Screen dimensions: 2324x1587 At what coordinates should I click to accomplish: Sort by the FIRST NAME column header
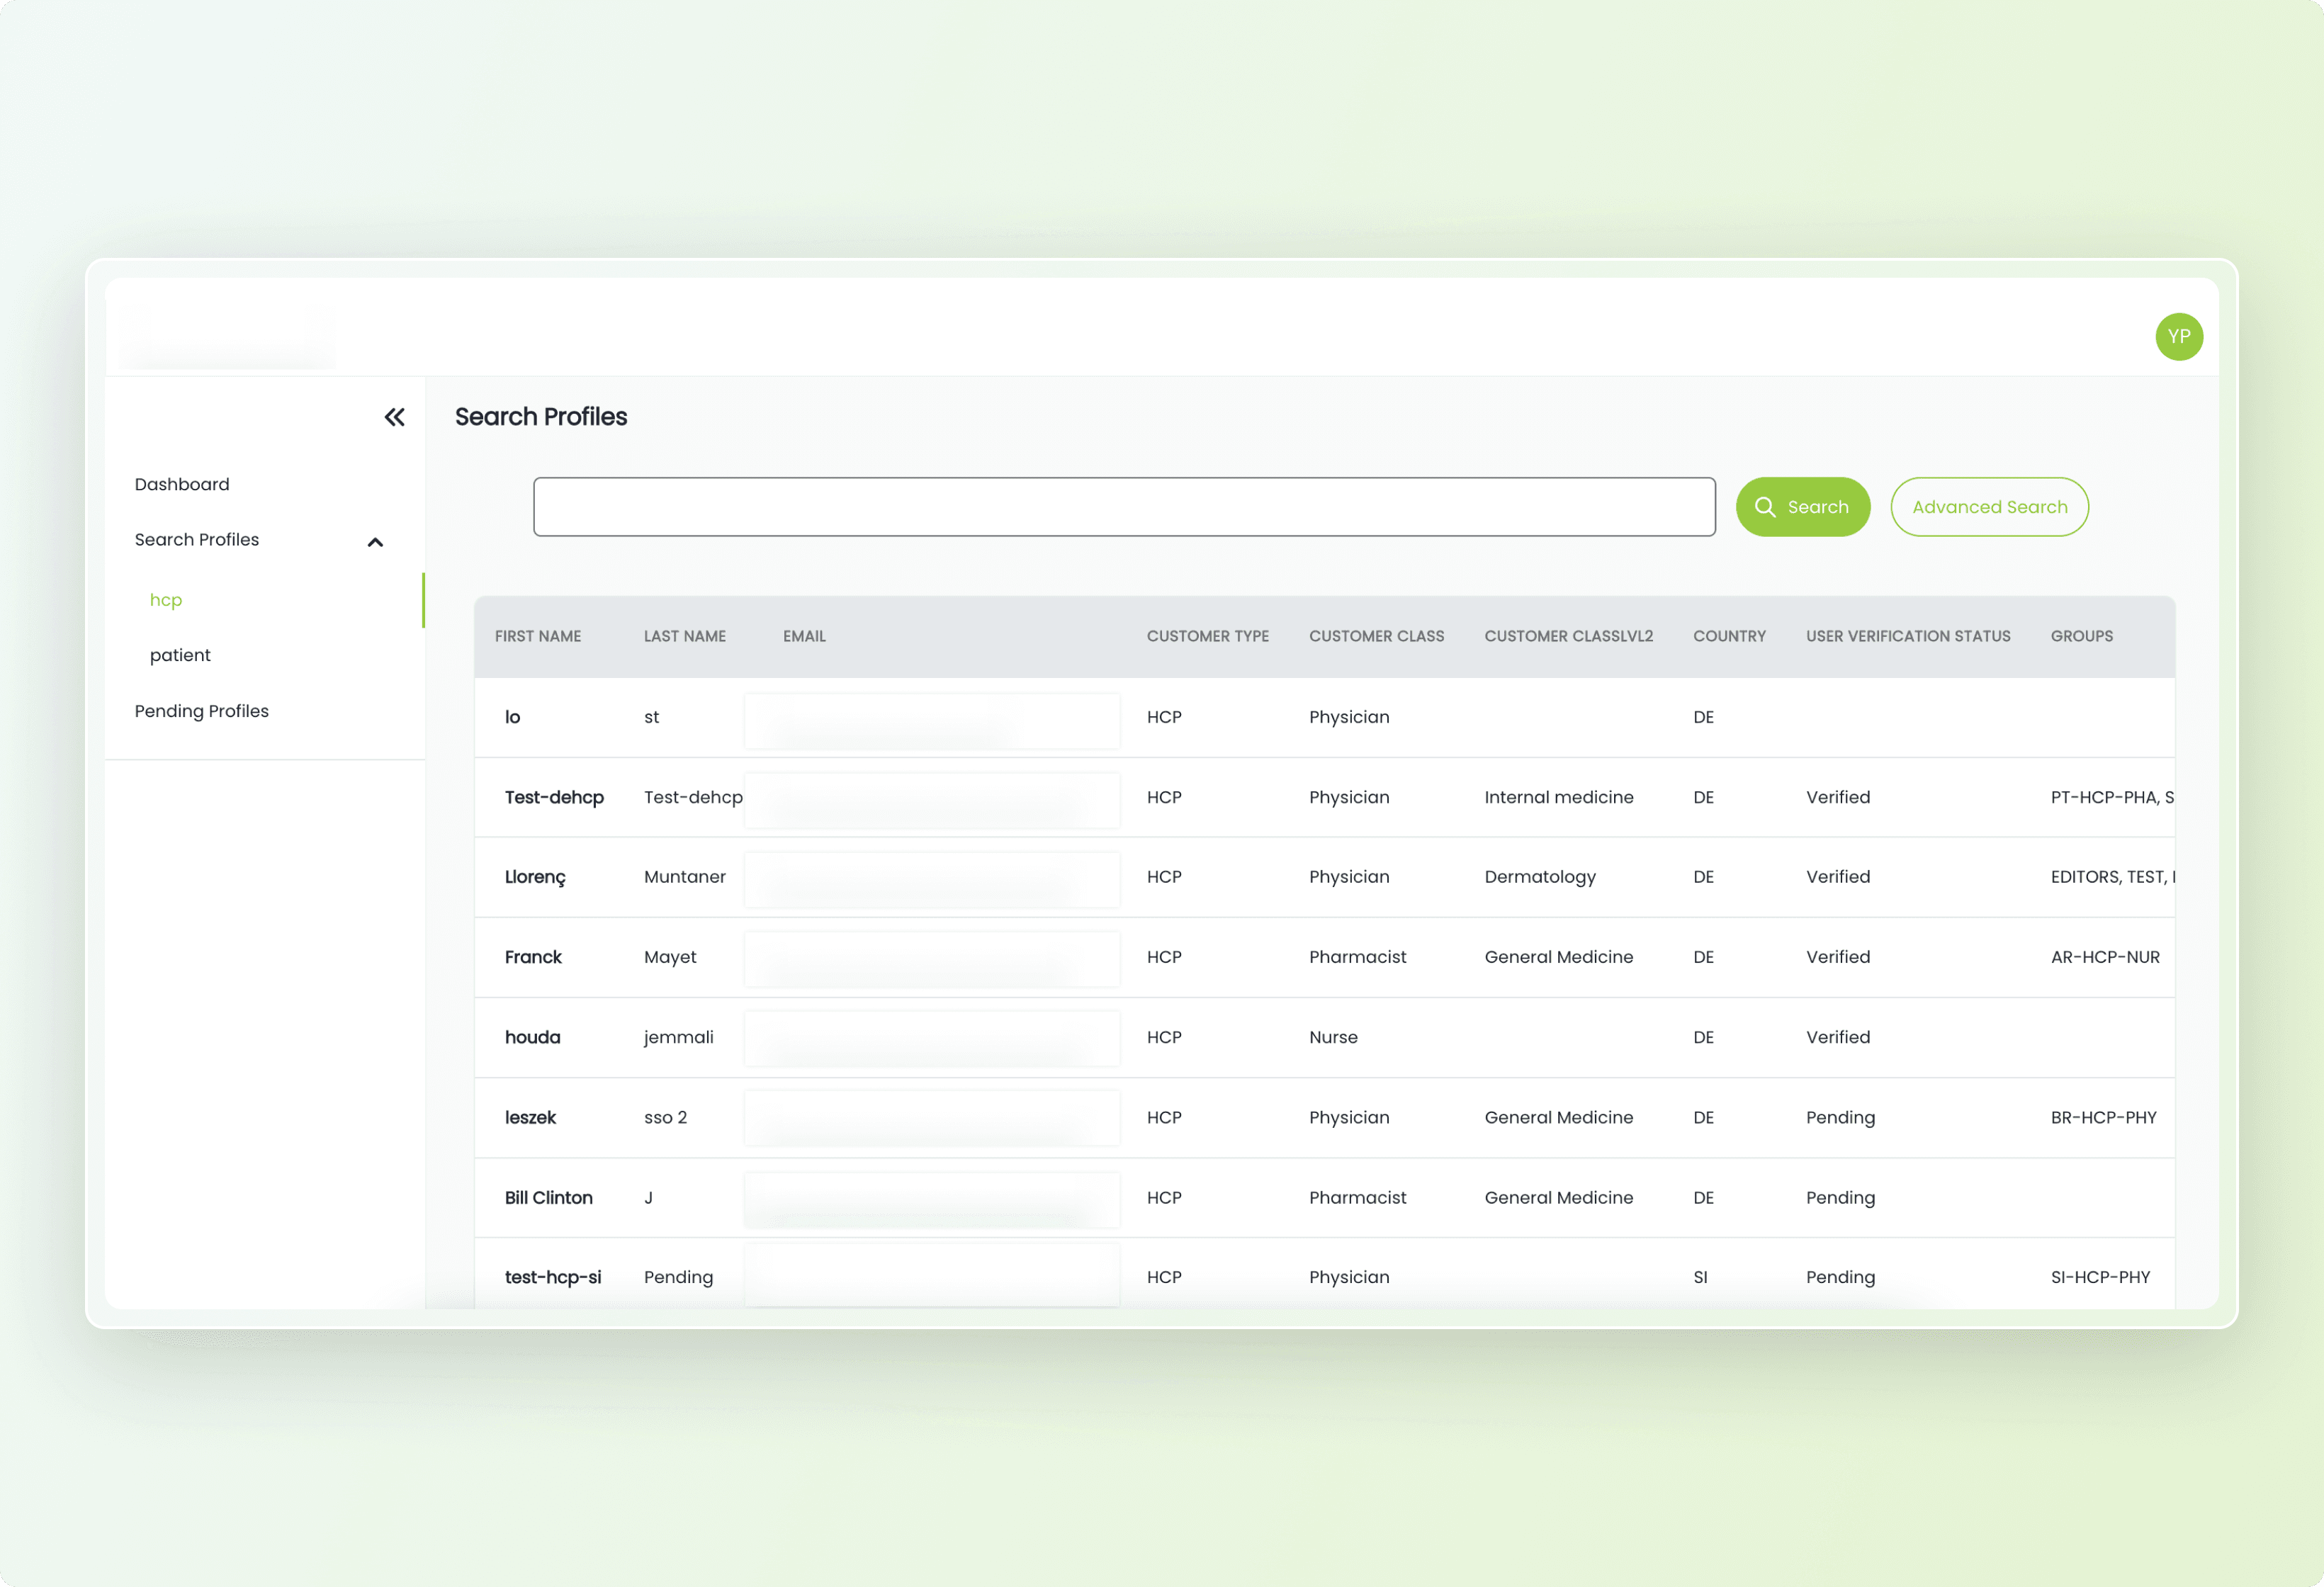tap(538, 636)
